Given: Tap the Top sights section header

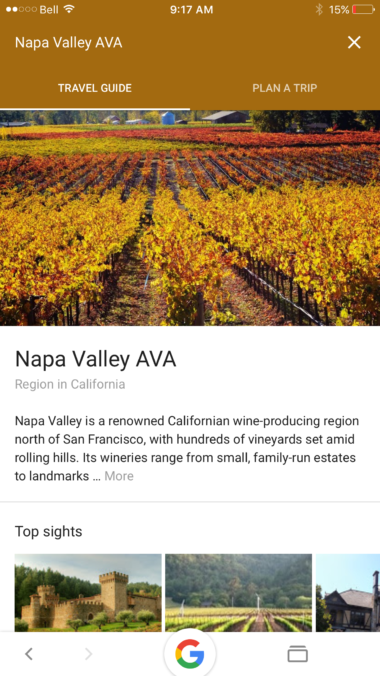Looking at the screenshot, I should tap(48, 531).
